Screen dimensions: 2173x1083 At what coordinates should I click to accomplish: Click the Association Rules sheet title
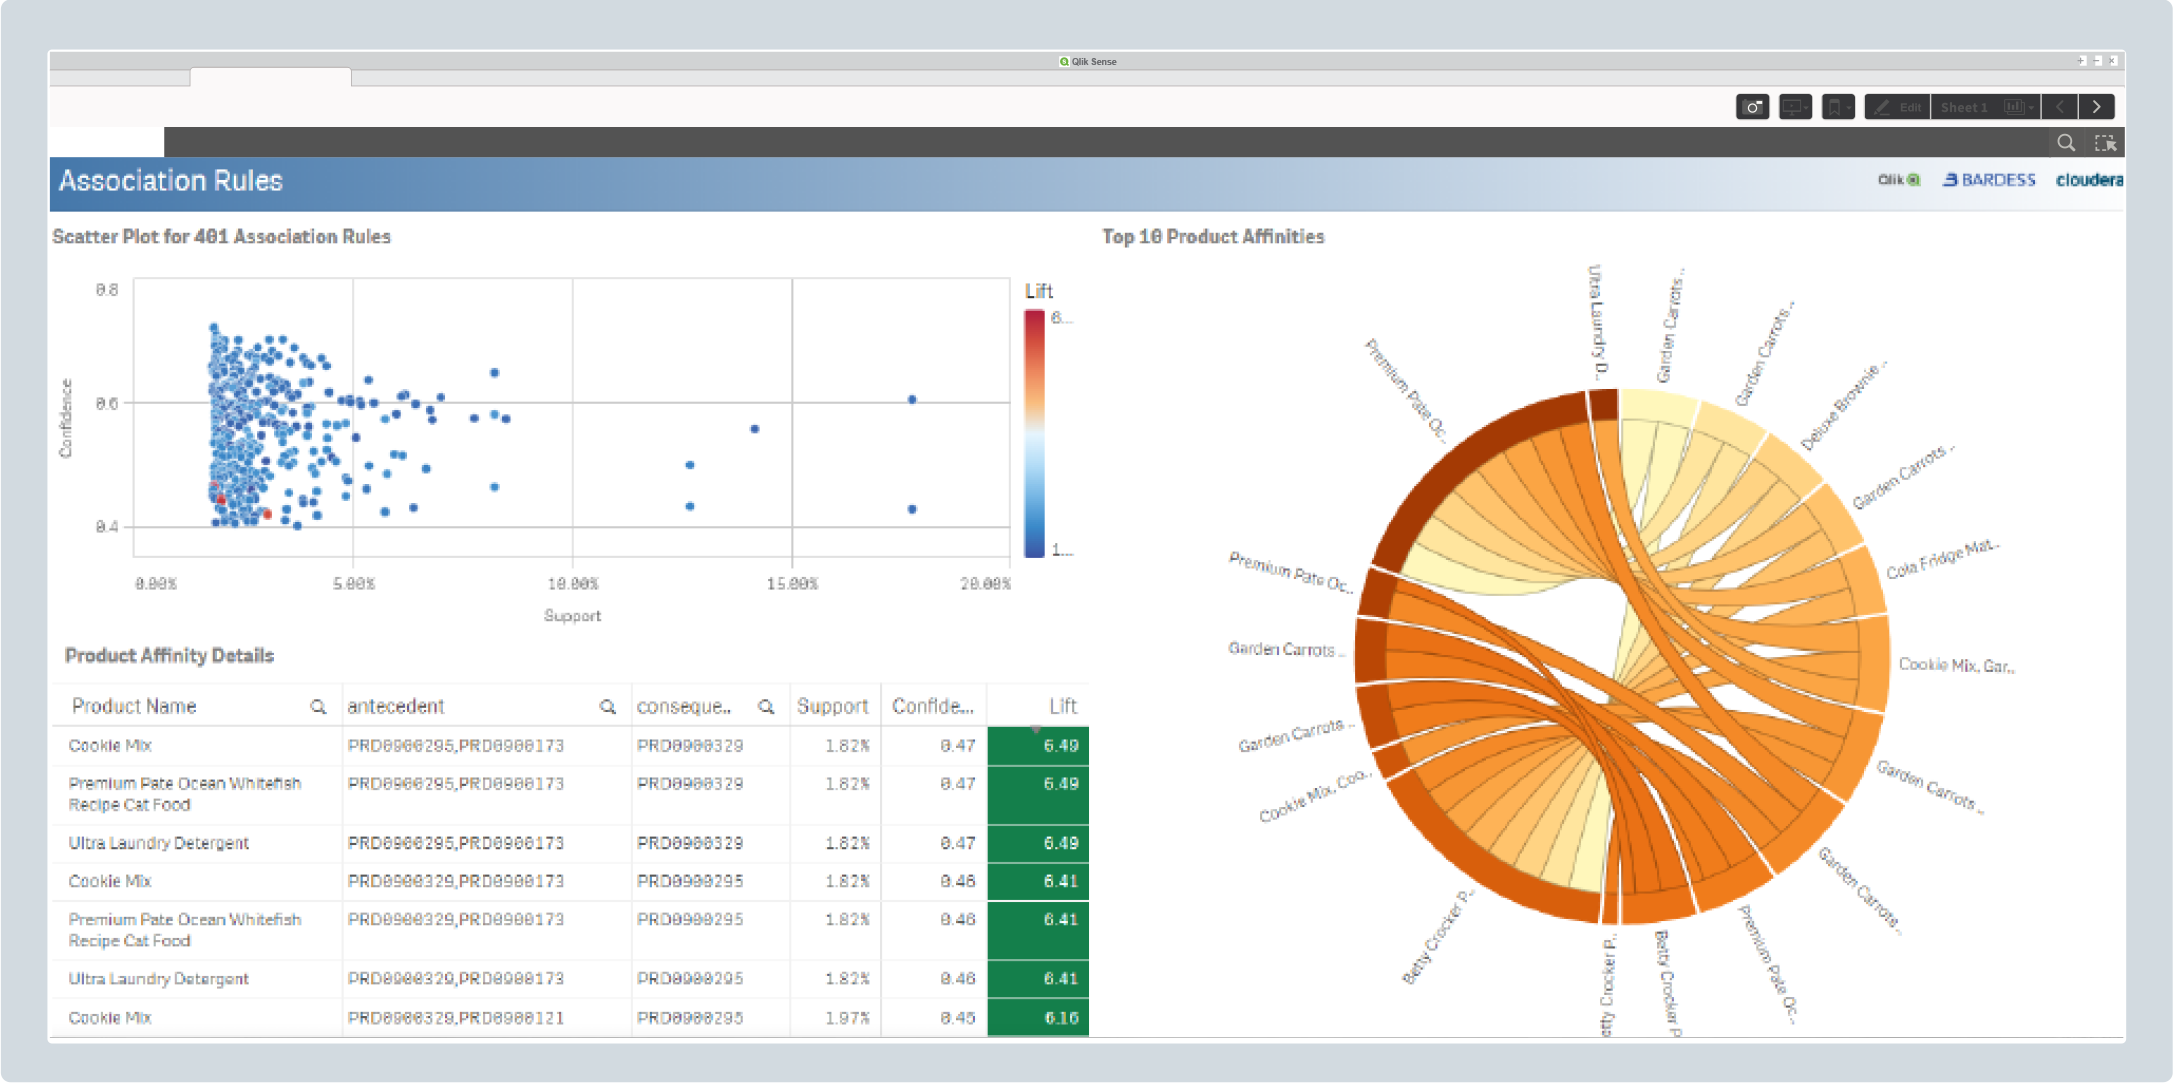point(171,181)
